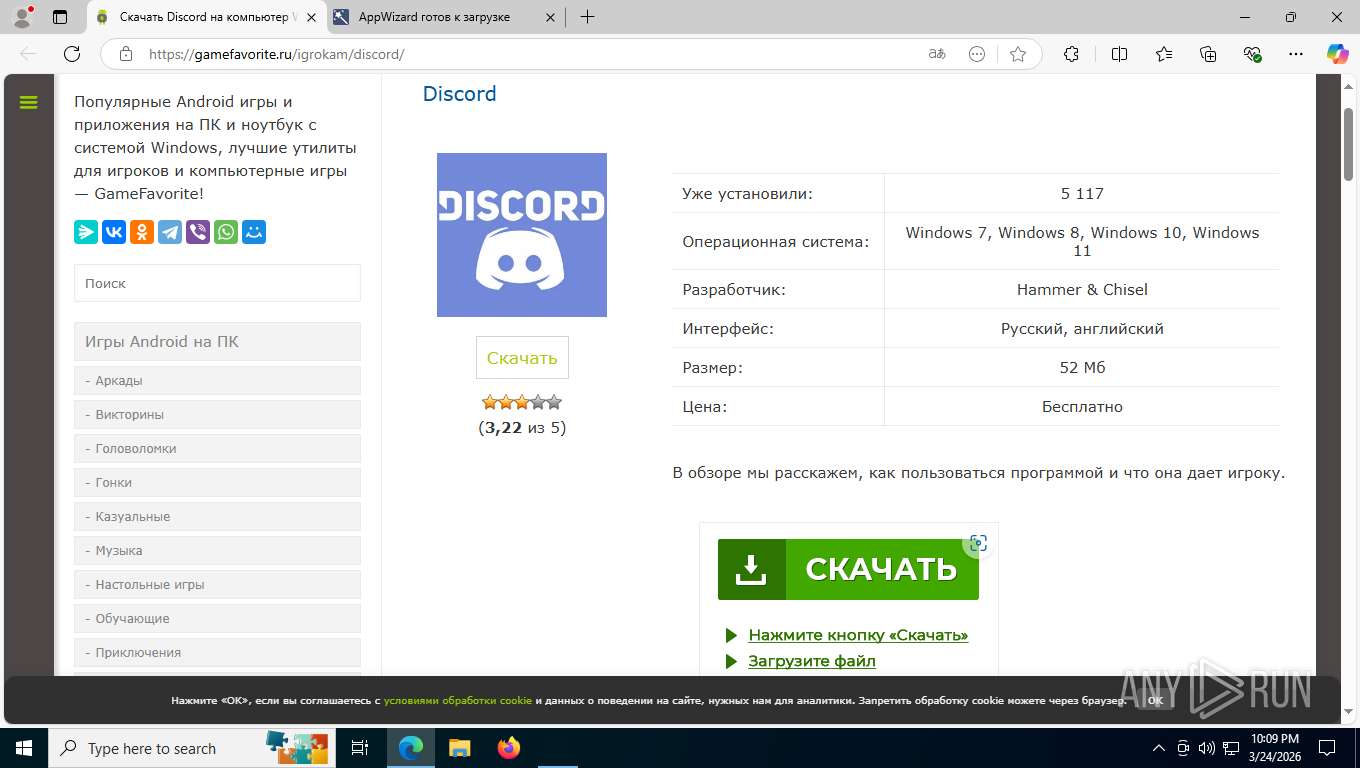This screenshot has width=1360, height=768.
Task: Toggle split screen view
Action: tap(1119, 54)
